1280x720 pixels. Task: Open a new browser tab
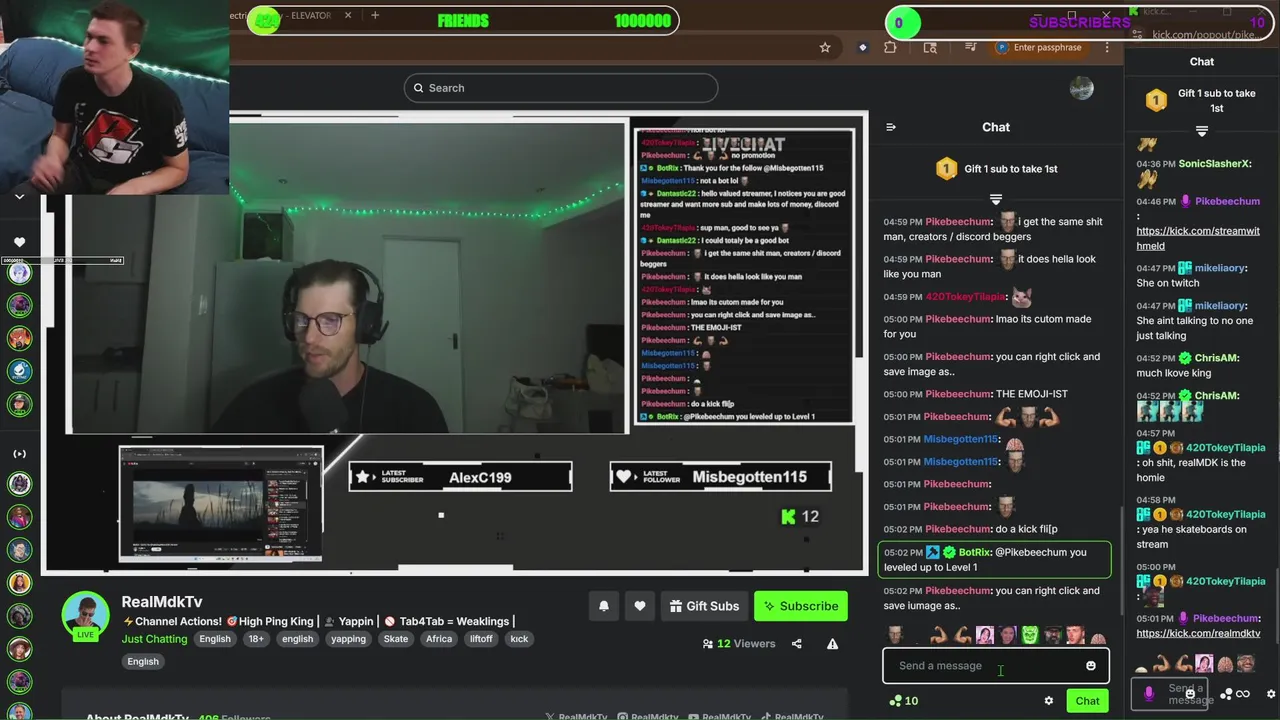point(375,15)
